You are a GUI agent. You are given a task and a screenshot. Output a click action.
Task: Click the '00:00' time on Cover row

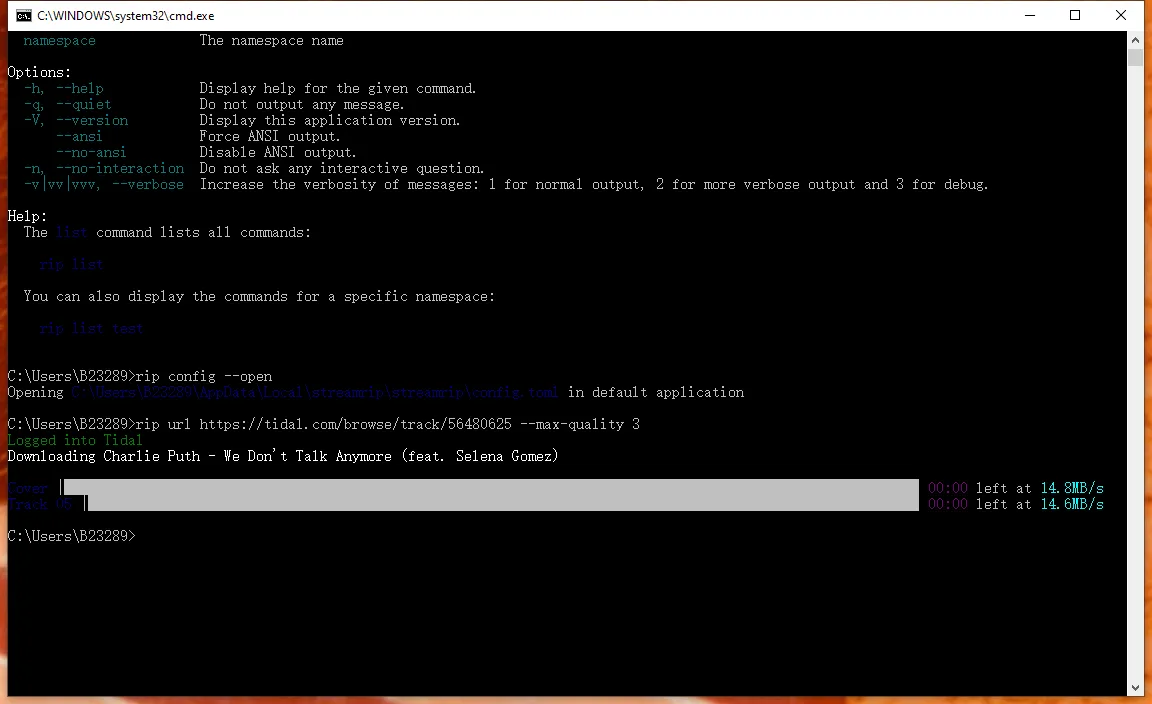click(948, 488)
